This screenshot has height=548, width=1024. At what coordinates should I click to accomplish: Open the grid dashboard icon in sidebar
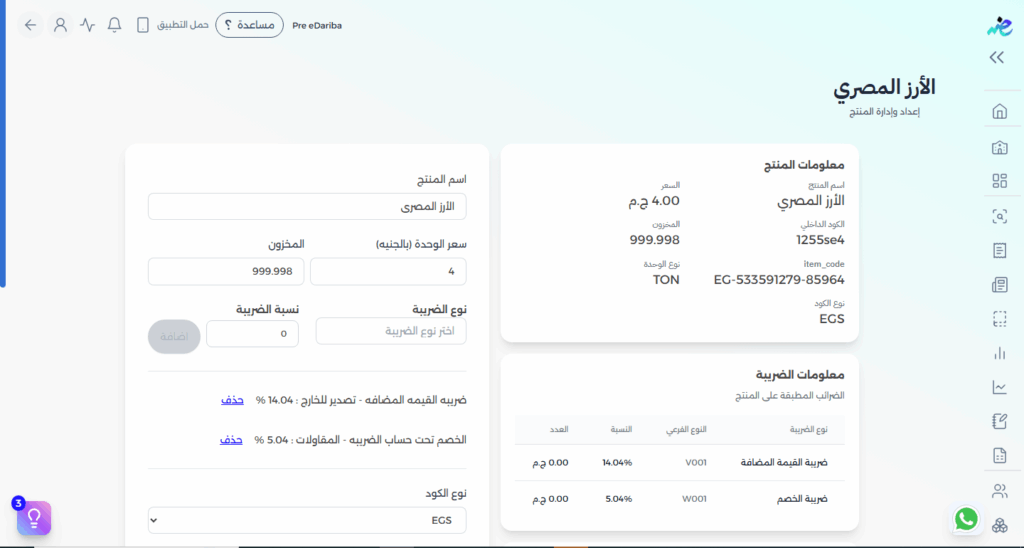pyautogui.click(x=1000, y=181)
